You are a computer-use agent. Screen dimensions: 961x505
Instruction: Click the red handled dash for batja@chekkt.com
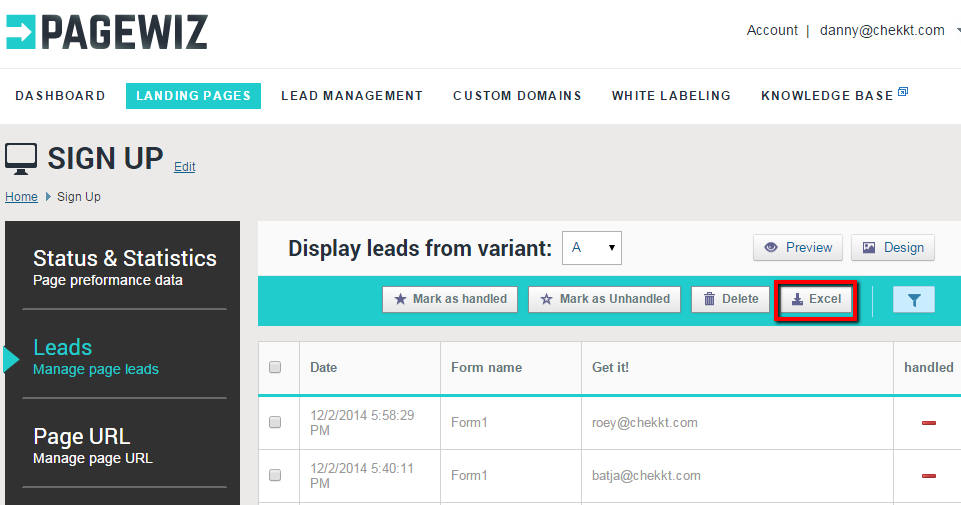[x=929, y=476]
